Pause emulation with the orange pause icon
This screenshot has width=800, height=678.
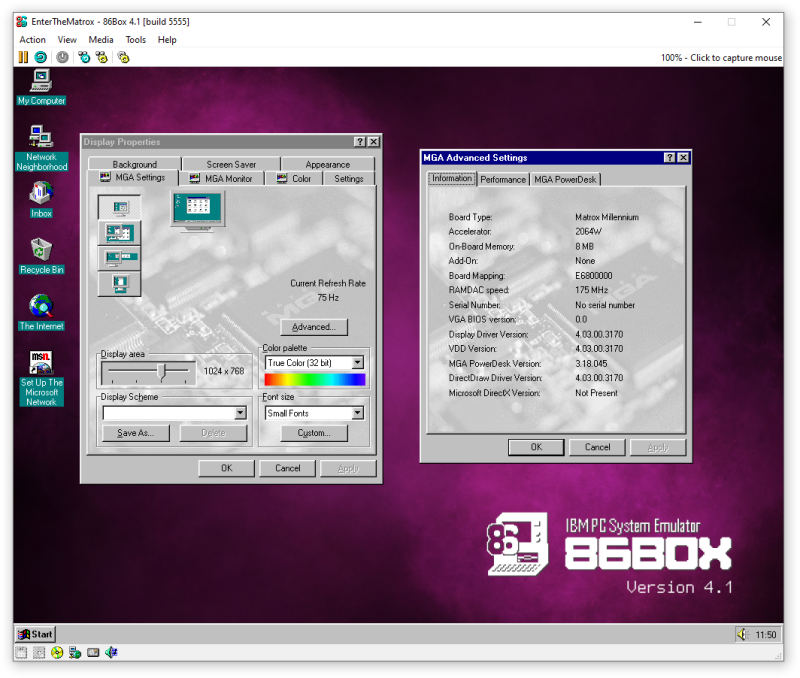(23, 57)
